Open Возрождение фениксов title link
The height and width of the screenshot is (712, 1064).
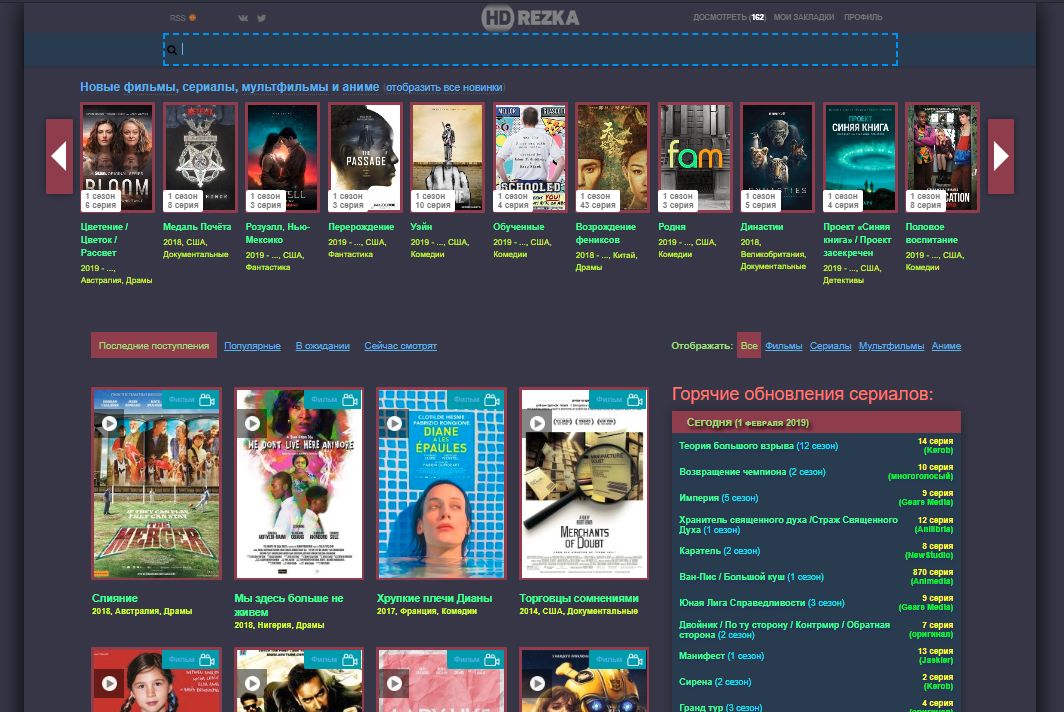coord(605,233)
